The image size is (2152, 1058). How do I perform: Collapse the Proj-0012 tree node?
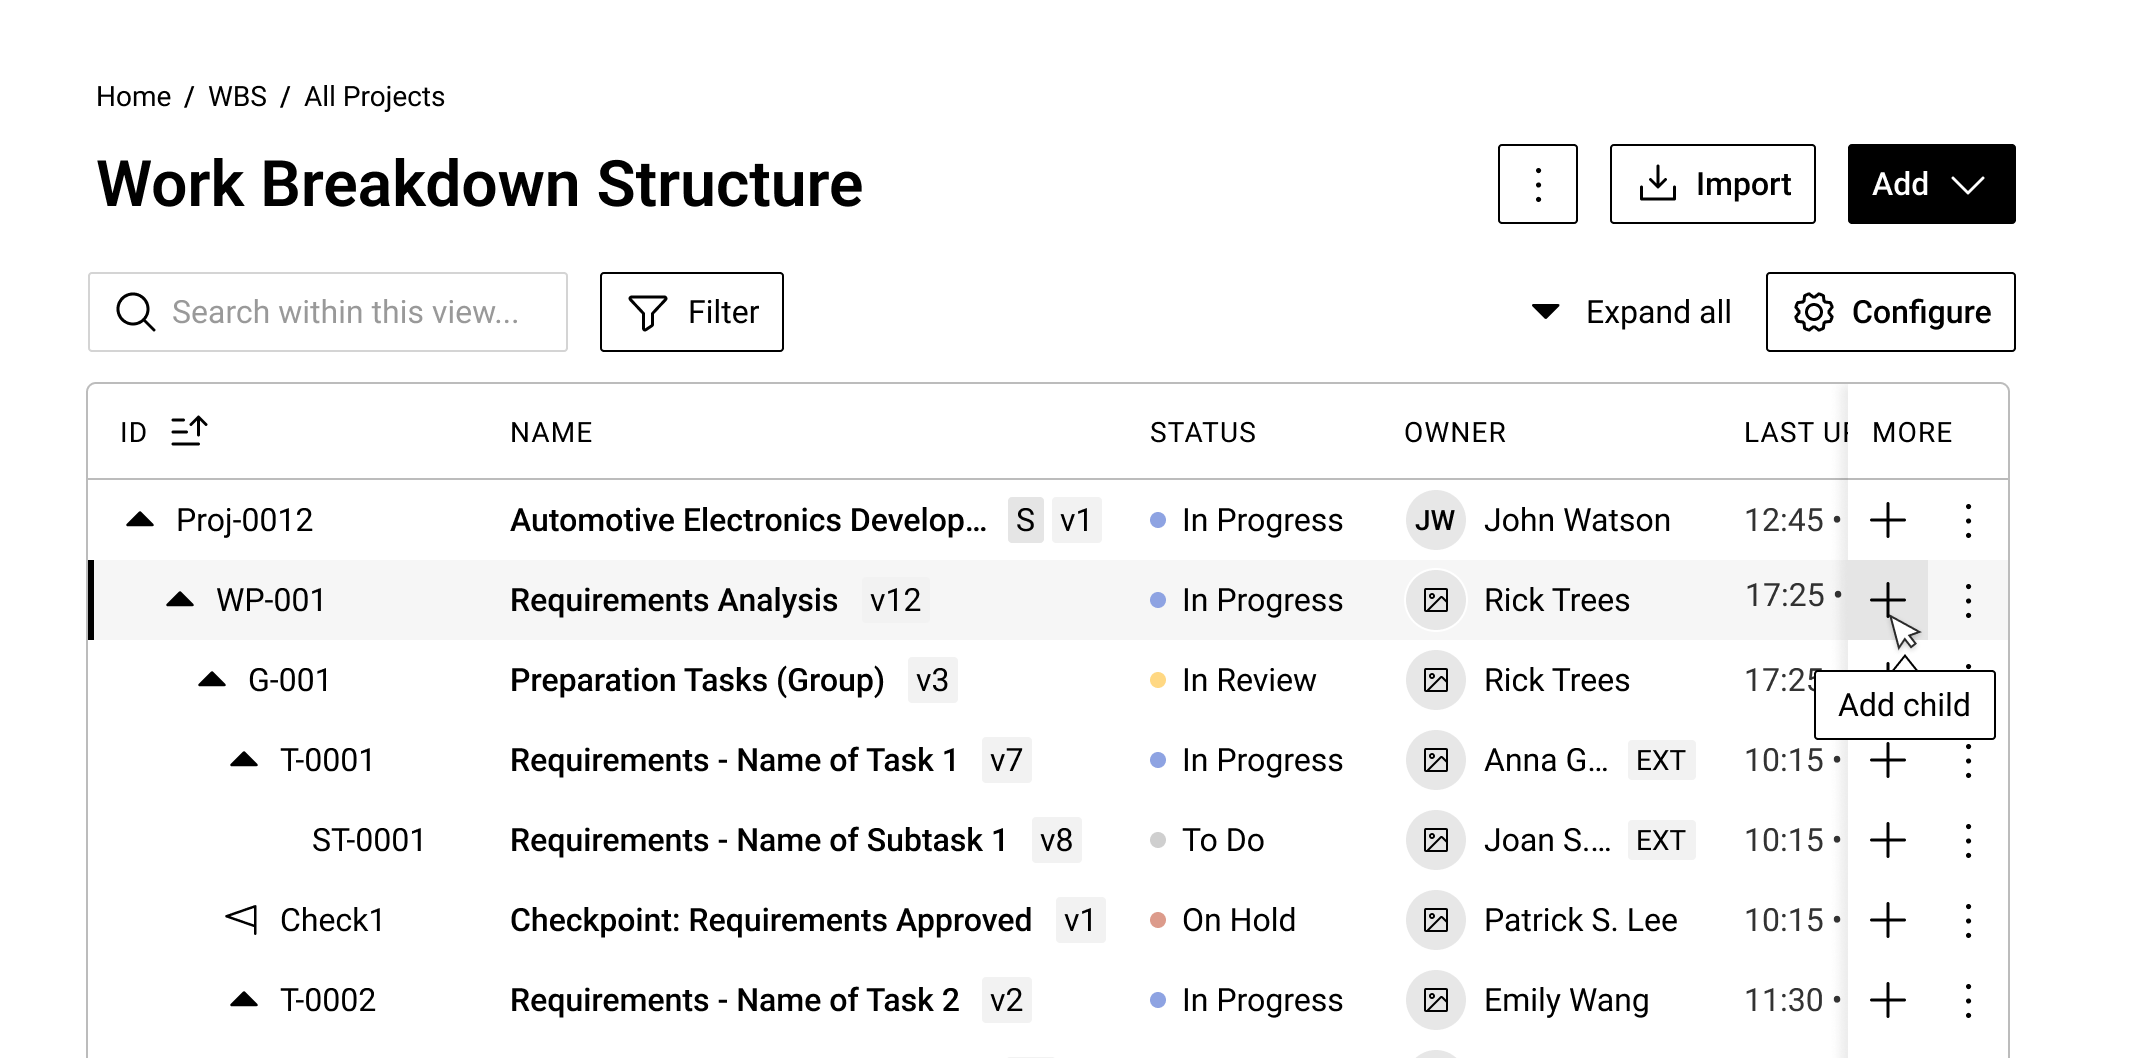(139, 518)
